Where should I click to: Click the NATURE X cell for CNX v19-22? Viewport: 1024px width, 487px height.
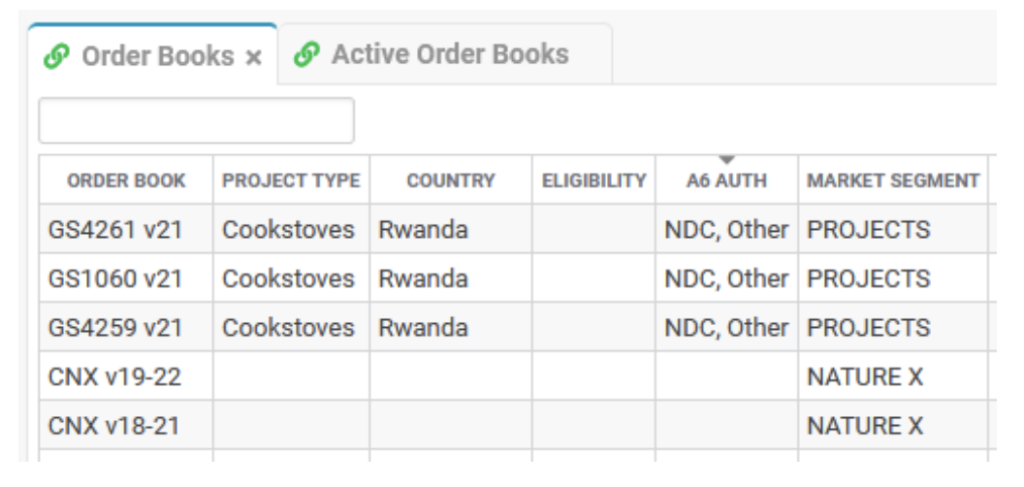(x=893, y=377)
